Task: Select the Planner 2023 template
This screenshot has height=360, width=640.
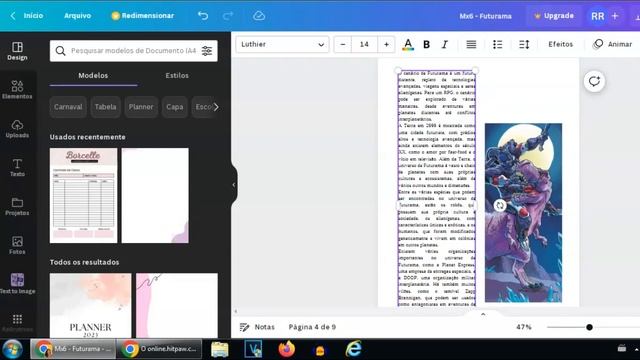Action: [x=91, y=306]
